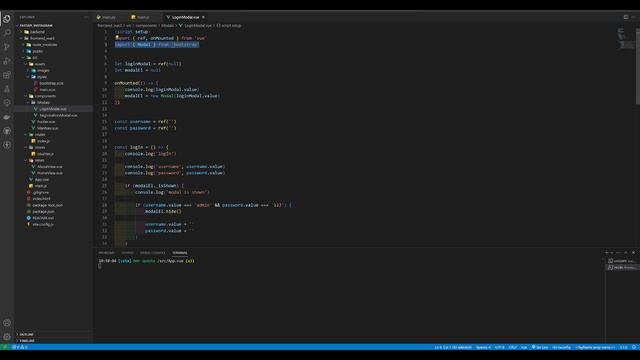Close the terminal panel

(x=633, y=253)
